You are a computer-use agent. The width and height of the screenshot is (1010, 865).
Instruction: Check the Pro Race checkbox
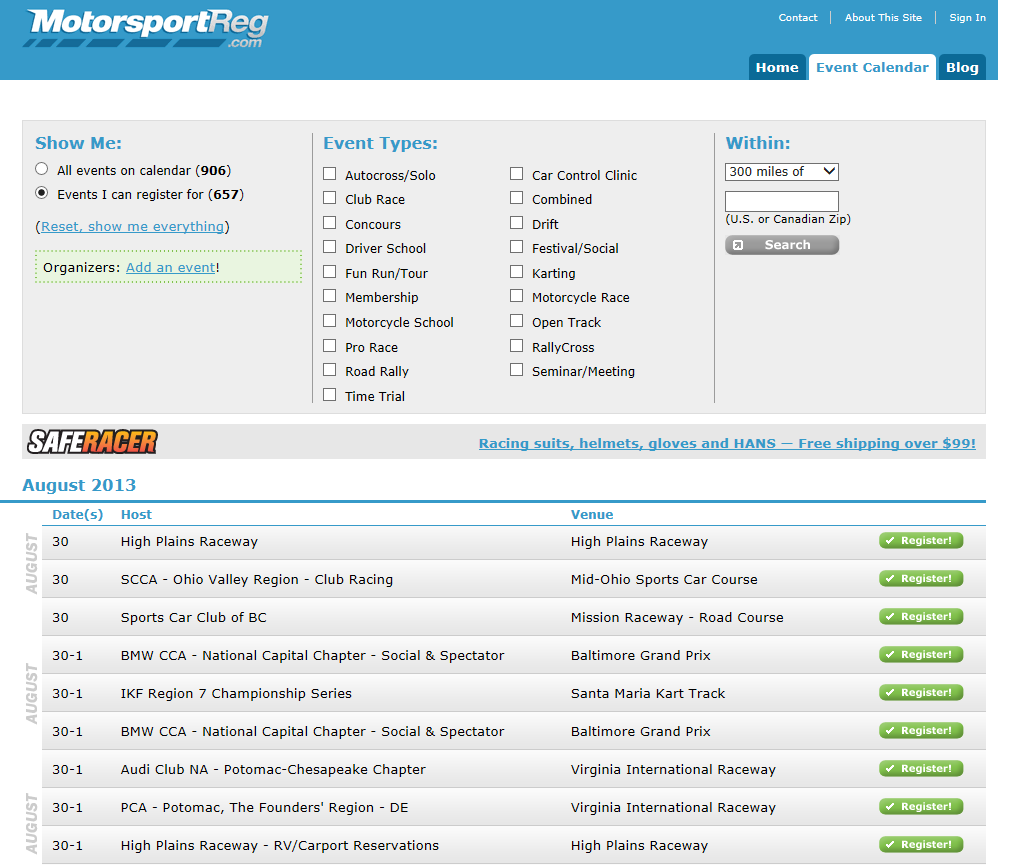click(x=330, y=346)
